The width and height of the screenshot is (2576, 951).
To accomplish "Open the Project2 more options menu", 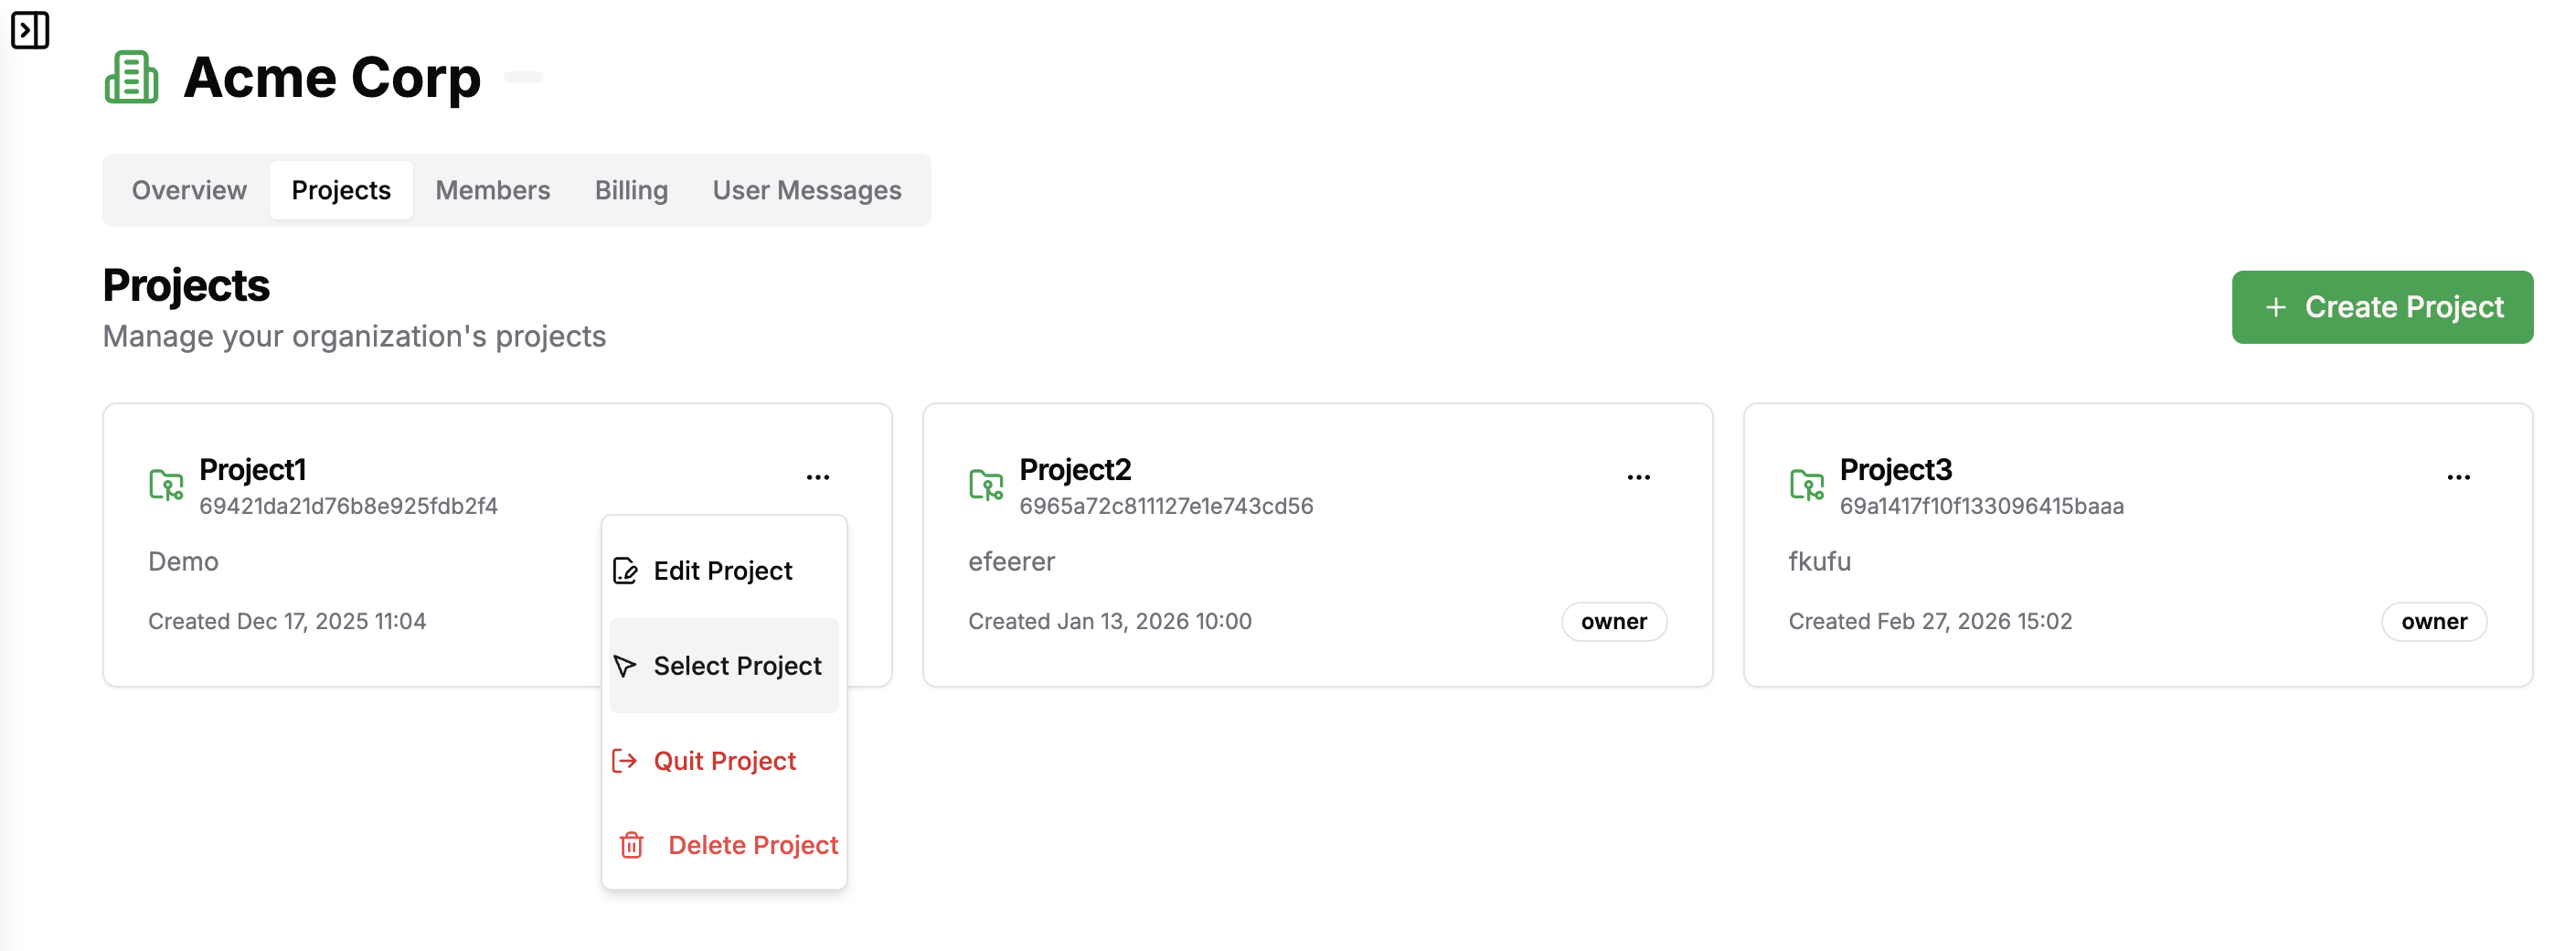I will point(1638,477).
